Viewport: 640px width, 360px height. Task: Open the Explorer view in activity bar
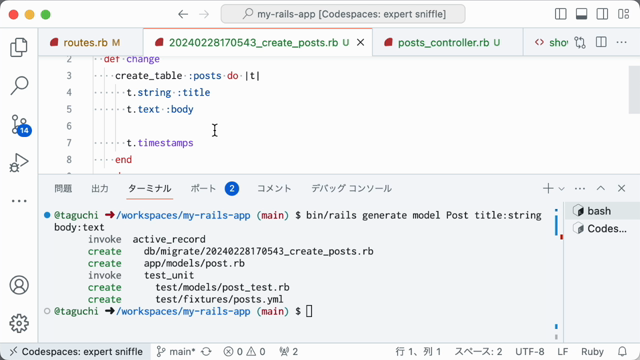(x=19, y=47)
